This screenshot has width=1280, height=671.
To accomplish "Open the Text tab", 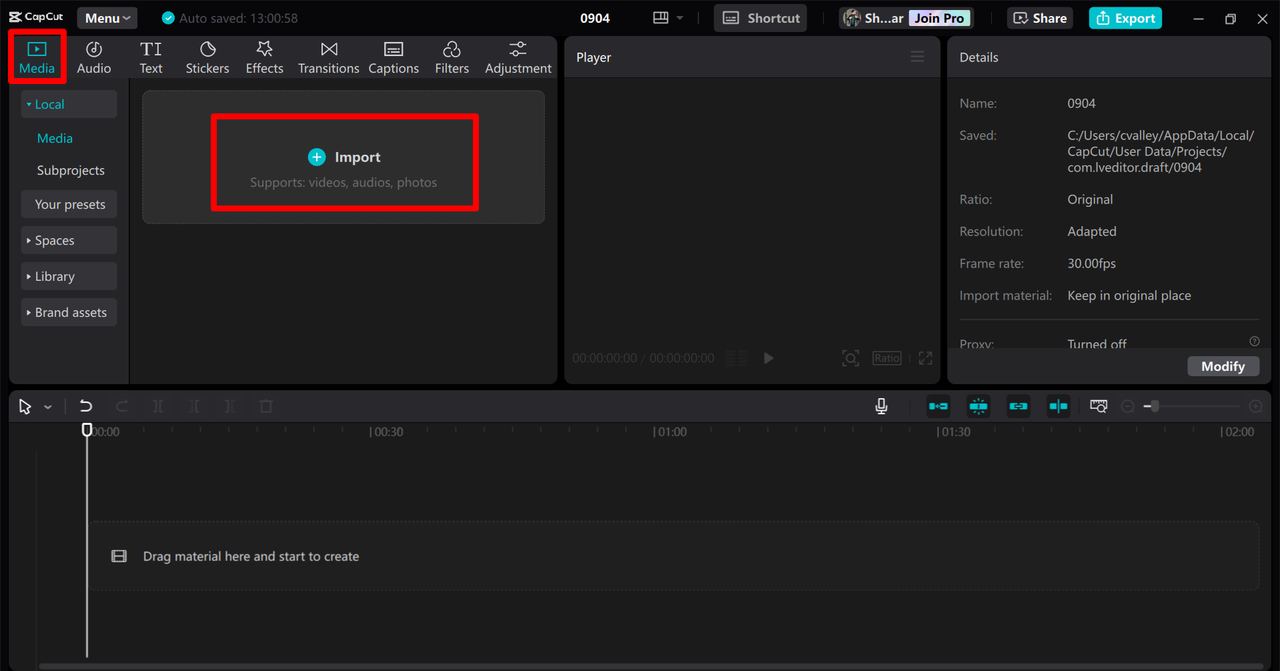I will coord(151,57).
